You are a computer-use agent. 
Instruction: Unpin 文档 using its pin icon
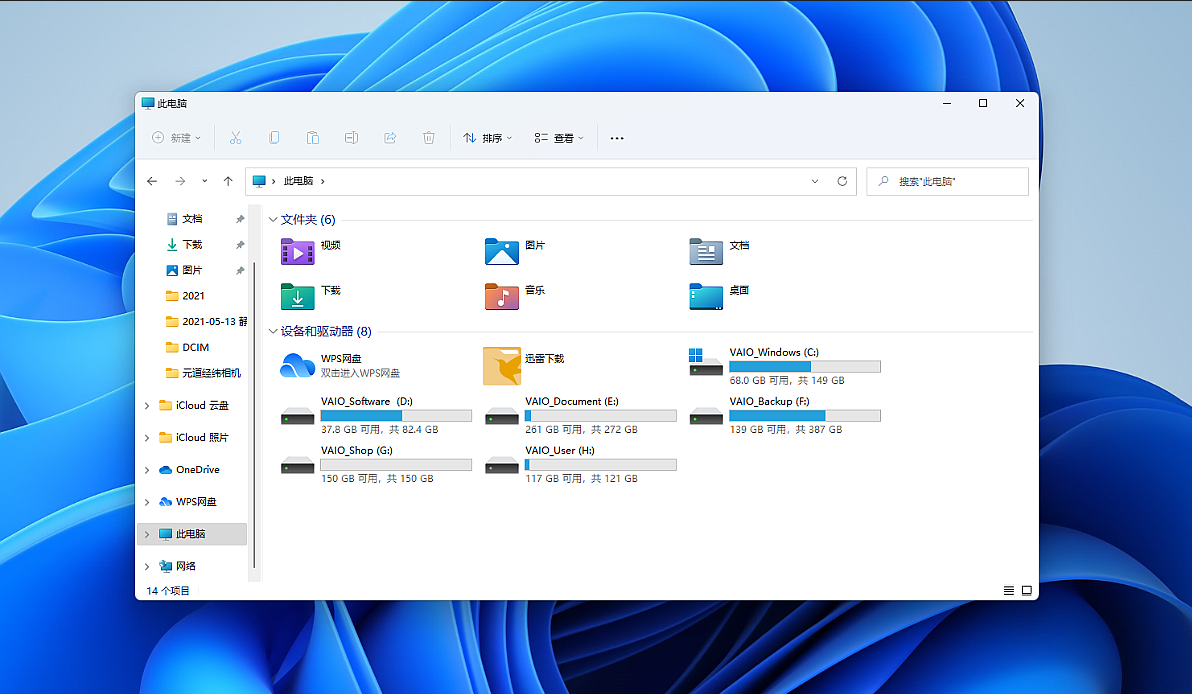point(240,219)
